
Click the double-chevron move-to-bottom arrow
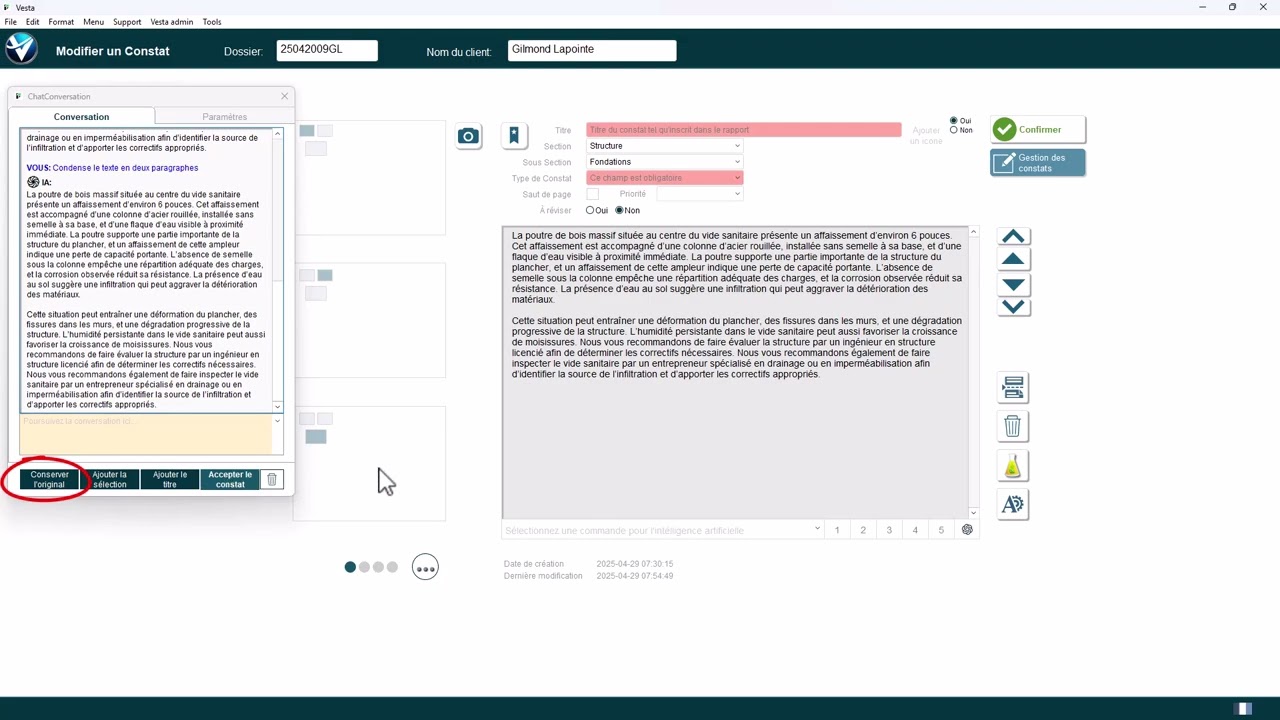[1013, 306]
